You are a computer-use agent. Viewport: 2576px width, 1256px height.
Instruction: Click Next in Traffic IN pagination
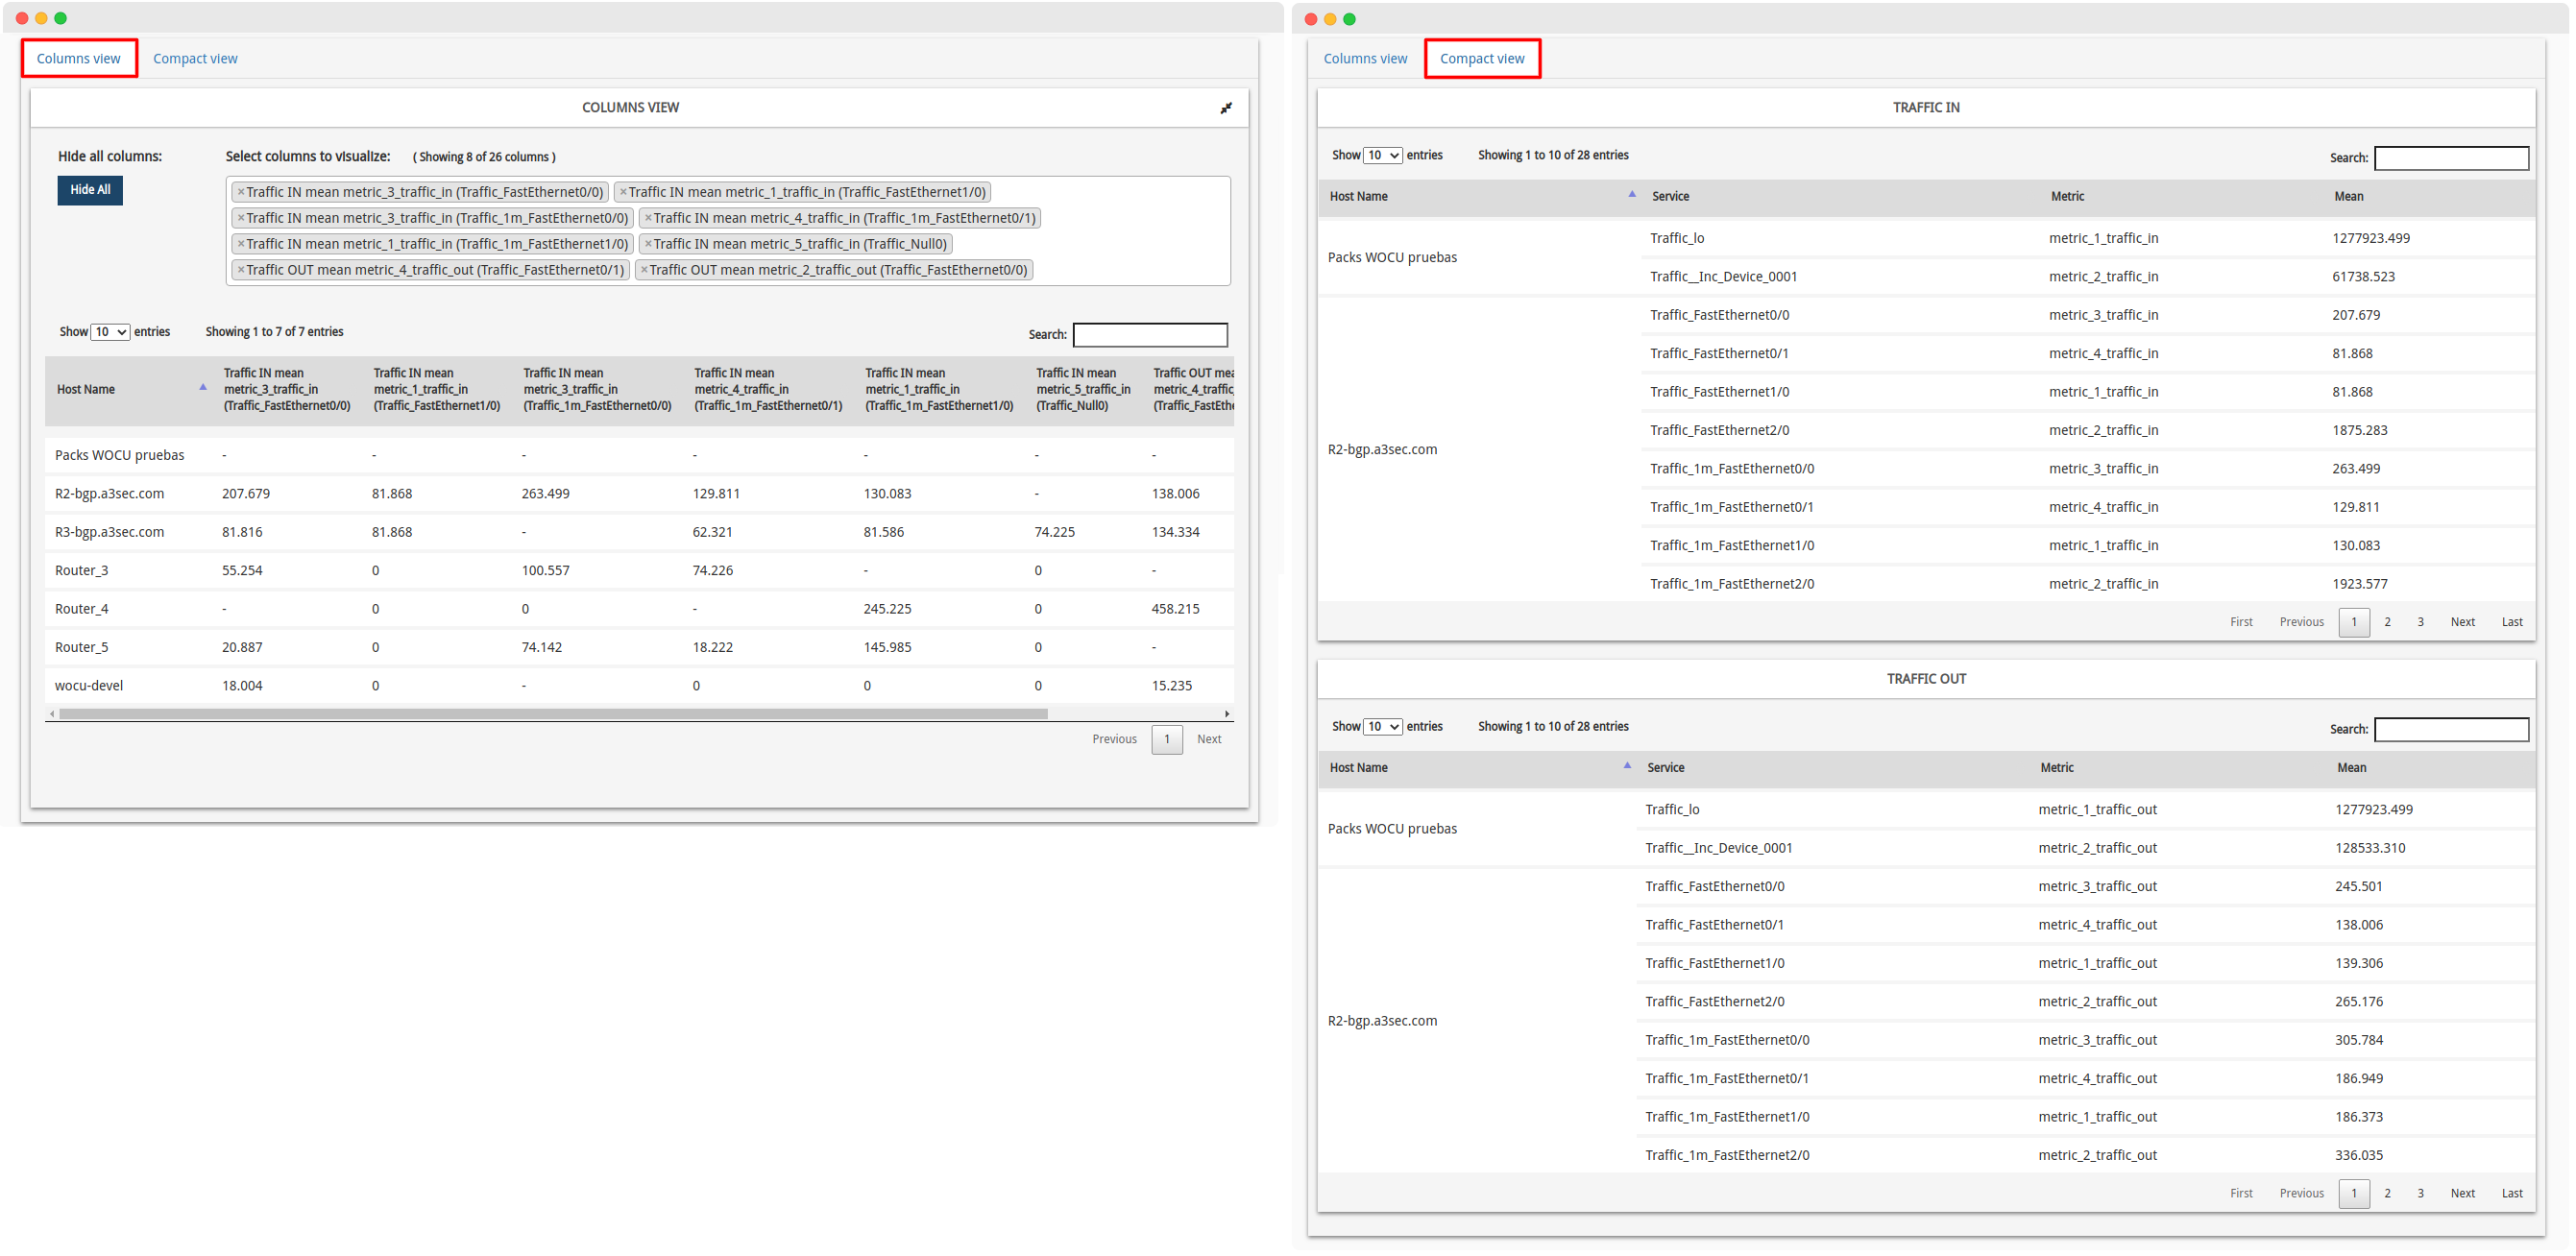[2462, 622]
